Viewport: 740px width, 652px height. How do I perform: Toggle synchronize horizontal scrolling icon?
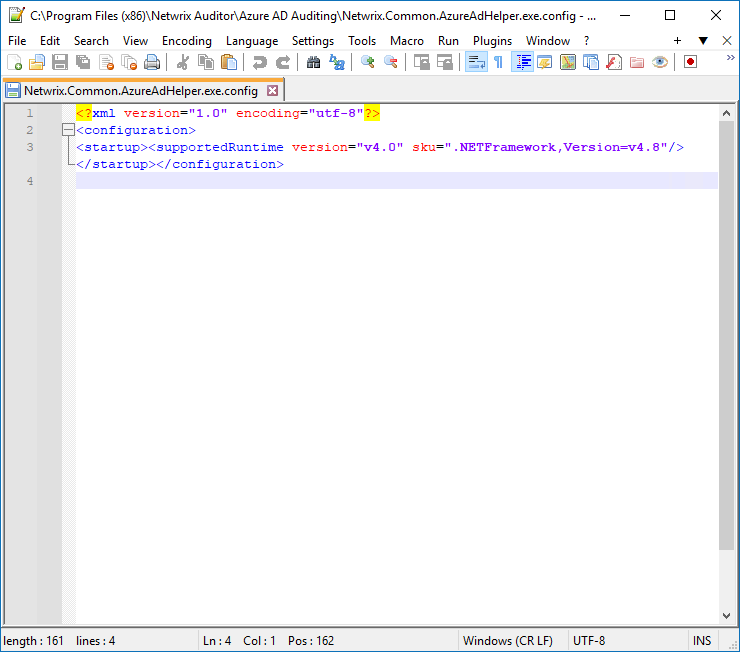445,62
